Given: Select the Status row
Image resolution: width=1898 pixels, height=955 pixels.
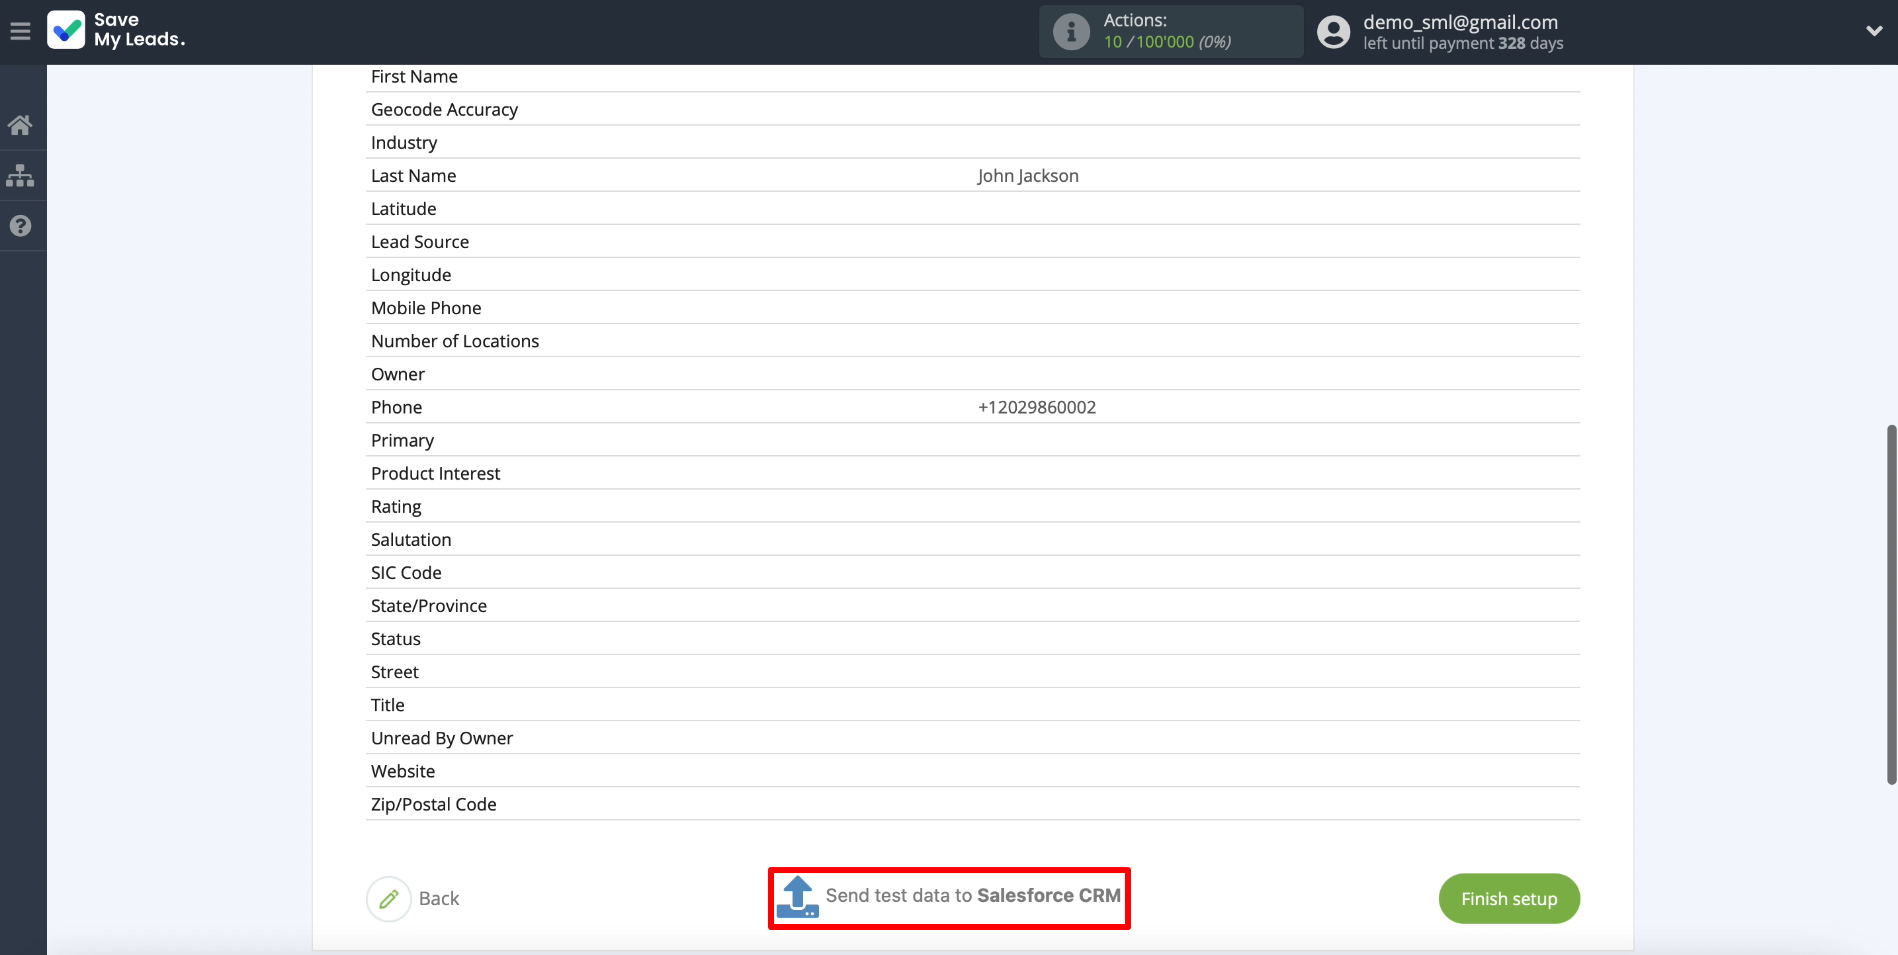Looking at the screenshot, I should (973, 638).
